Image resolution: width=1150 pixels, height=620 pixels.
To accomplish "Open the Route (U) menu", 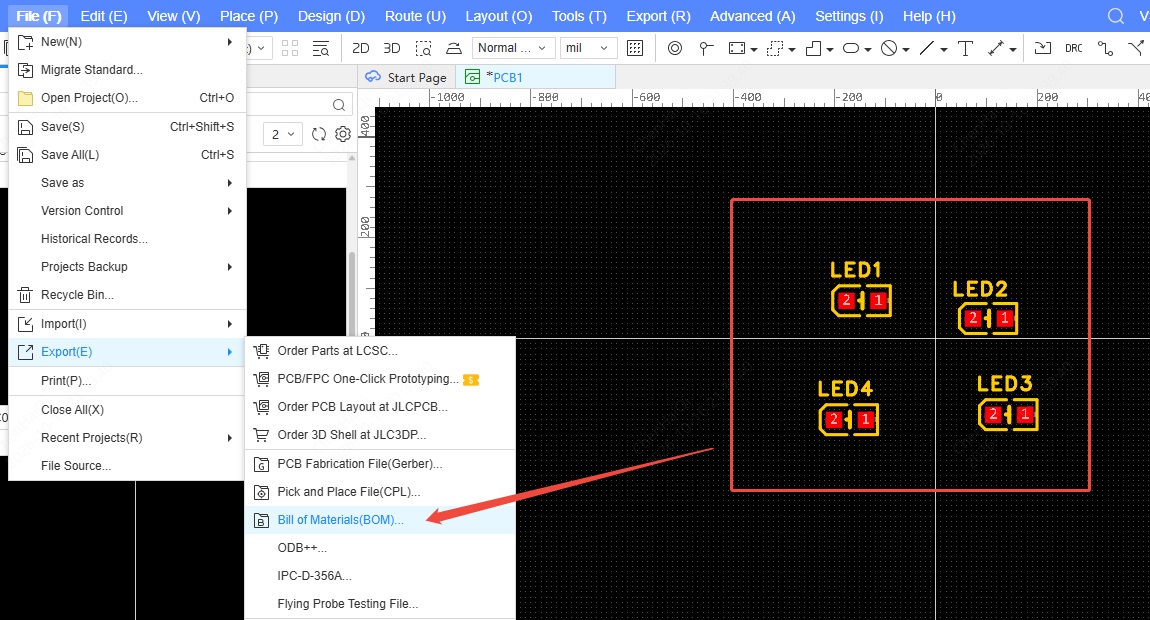I will click(x=415, y=16).
